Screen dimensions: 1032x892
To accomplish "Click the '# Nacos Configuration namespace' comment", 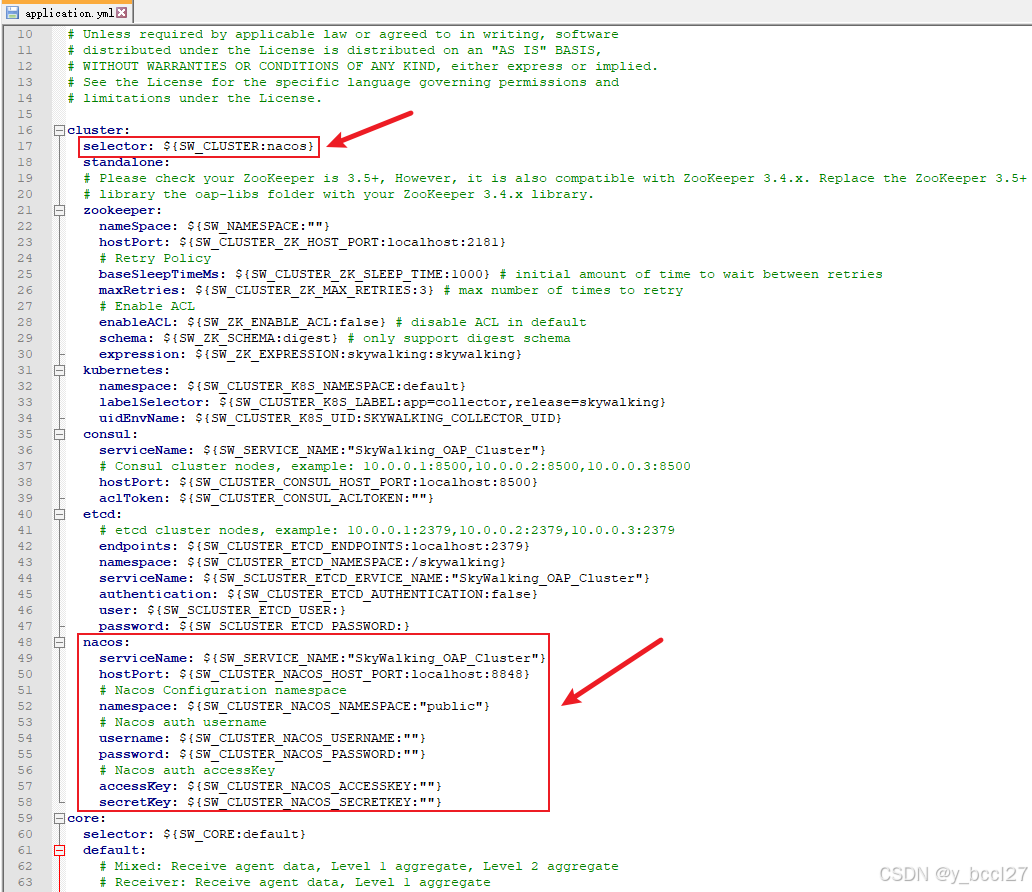I will [x=222, y=691].
